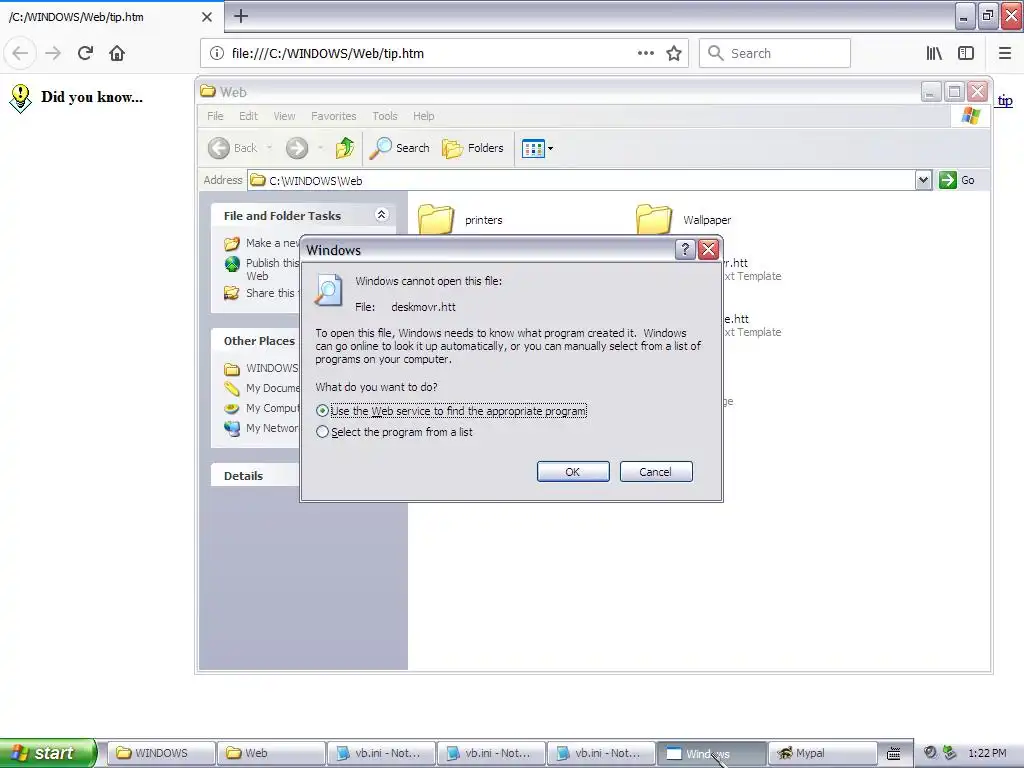The height and width of the screenshot is (768, 1024).
Task: Go to My Documents in Other Places
Action: pos(261,388)
